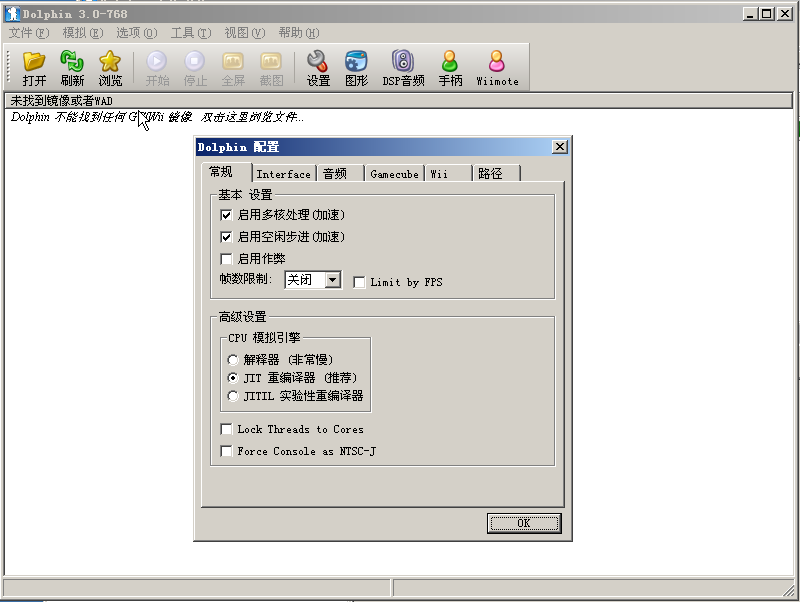The image size is (800, 602).
Task: Open the 视图(V) menu
Action: click(x=245, y=33)
